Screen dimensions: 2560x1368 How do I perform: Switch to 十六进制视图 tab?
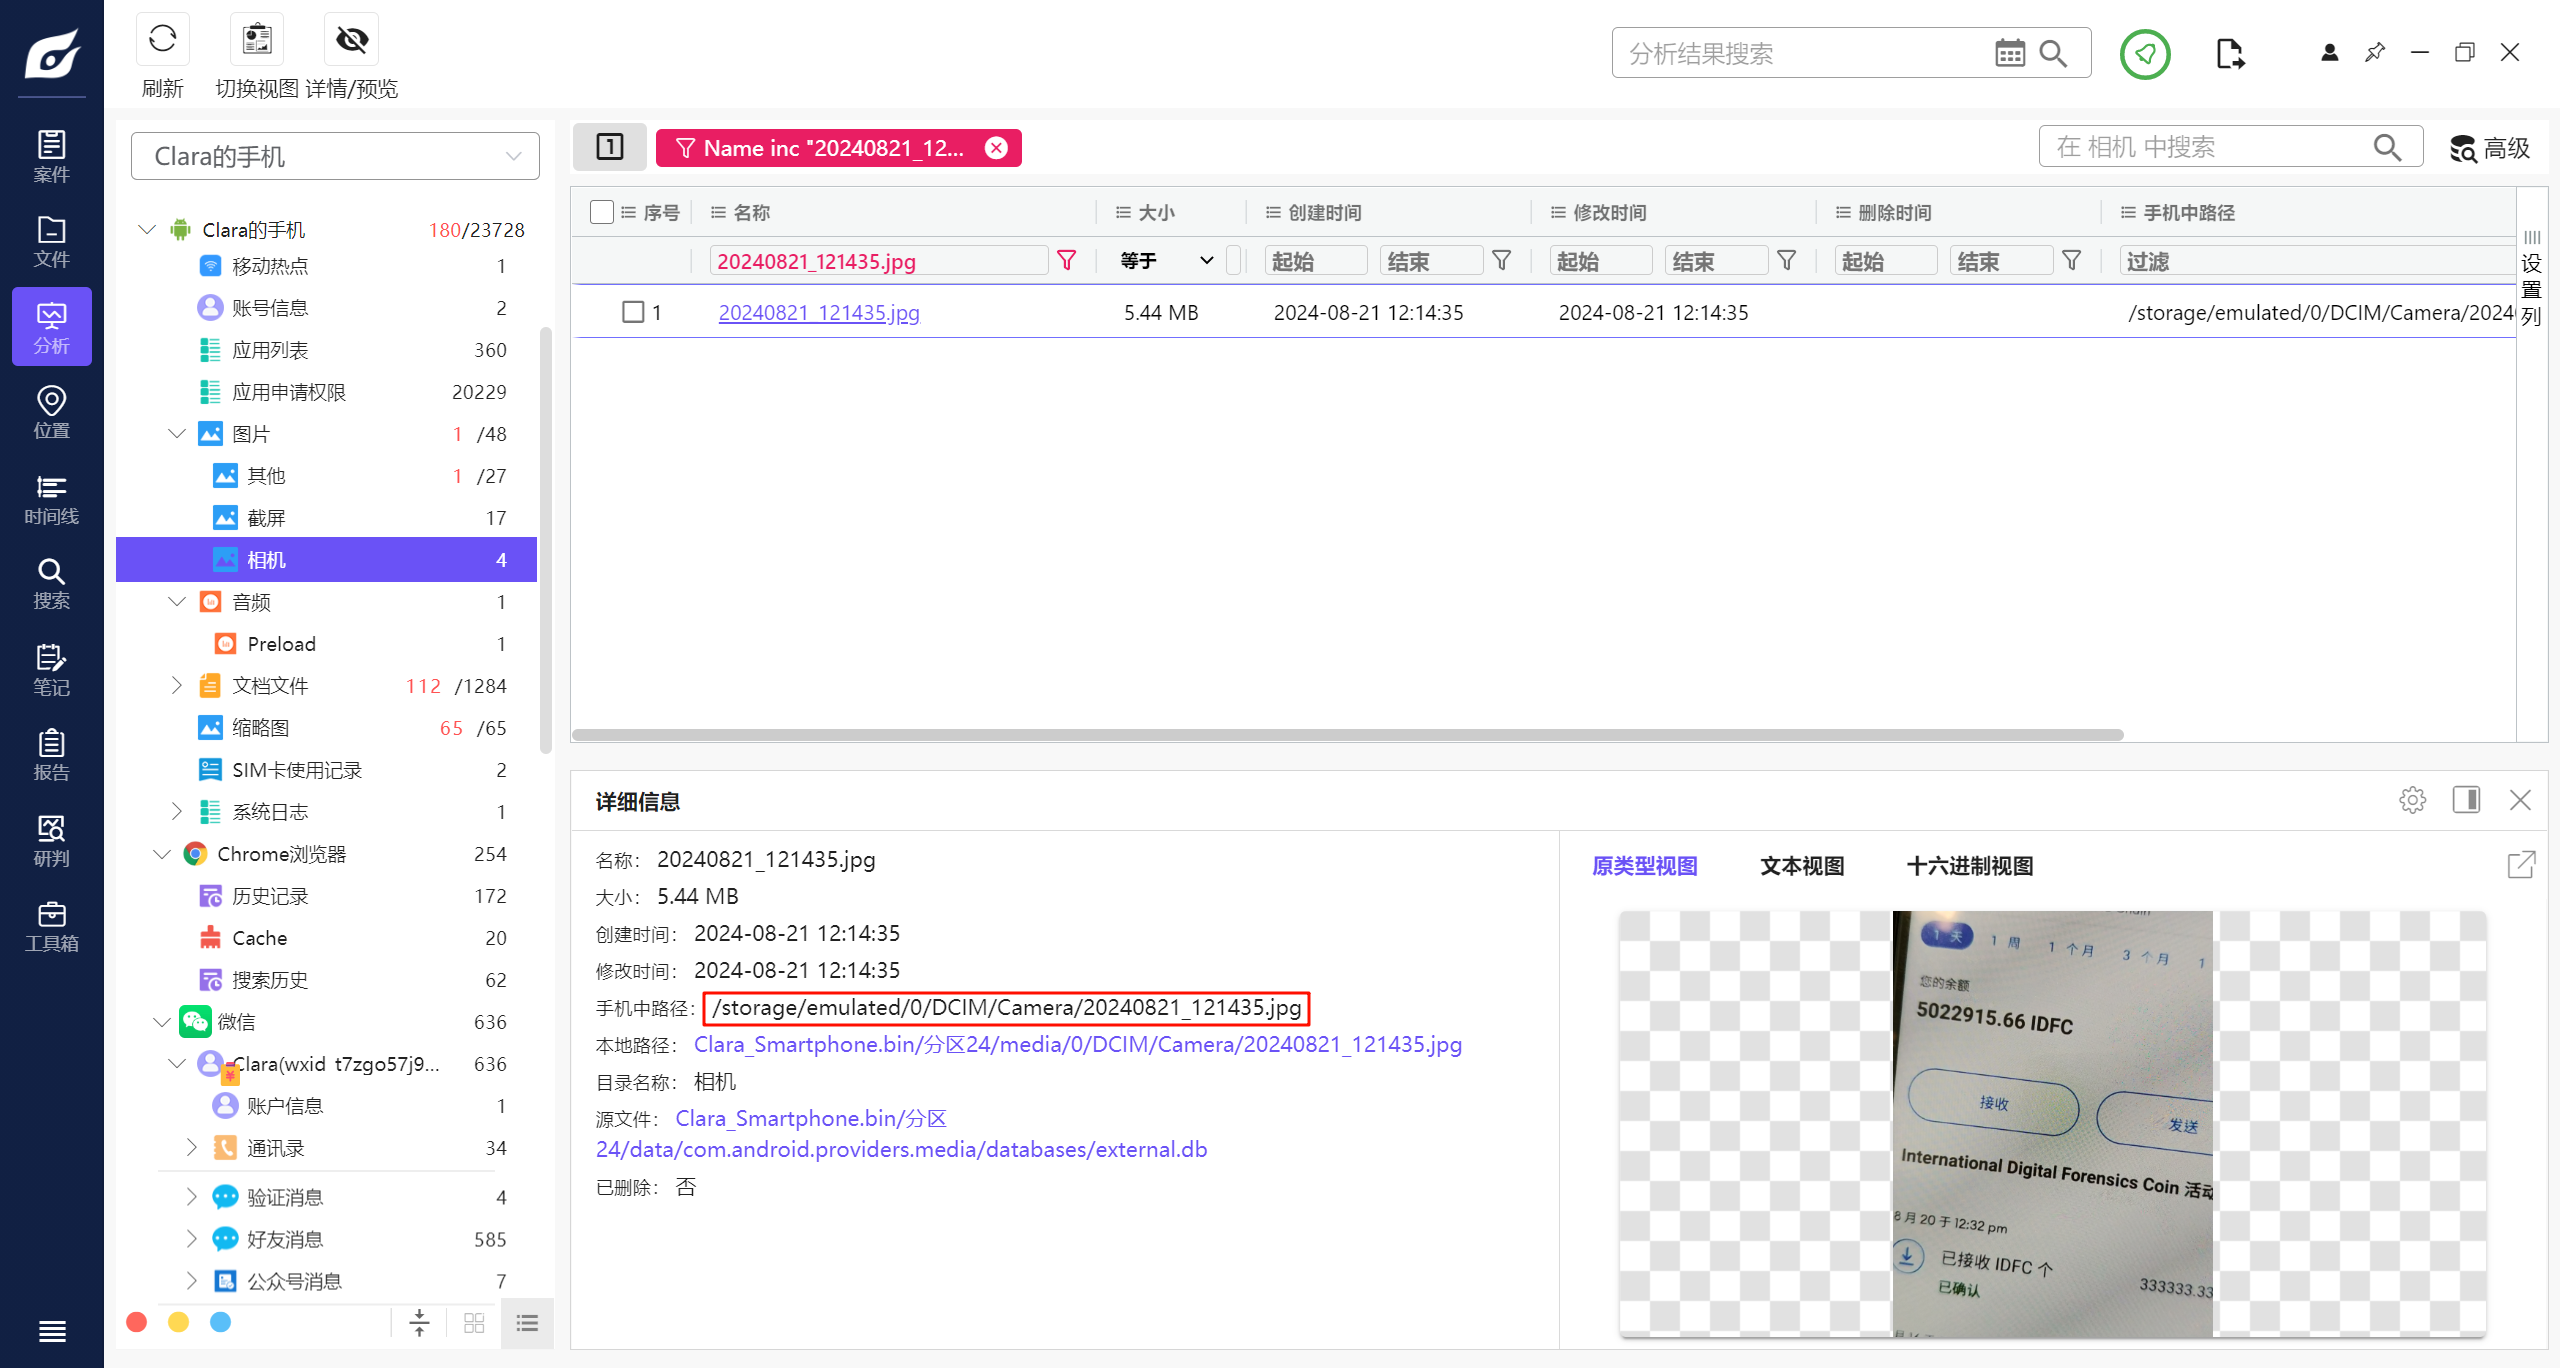(x=1969, y=866)
